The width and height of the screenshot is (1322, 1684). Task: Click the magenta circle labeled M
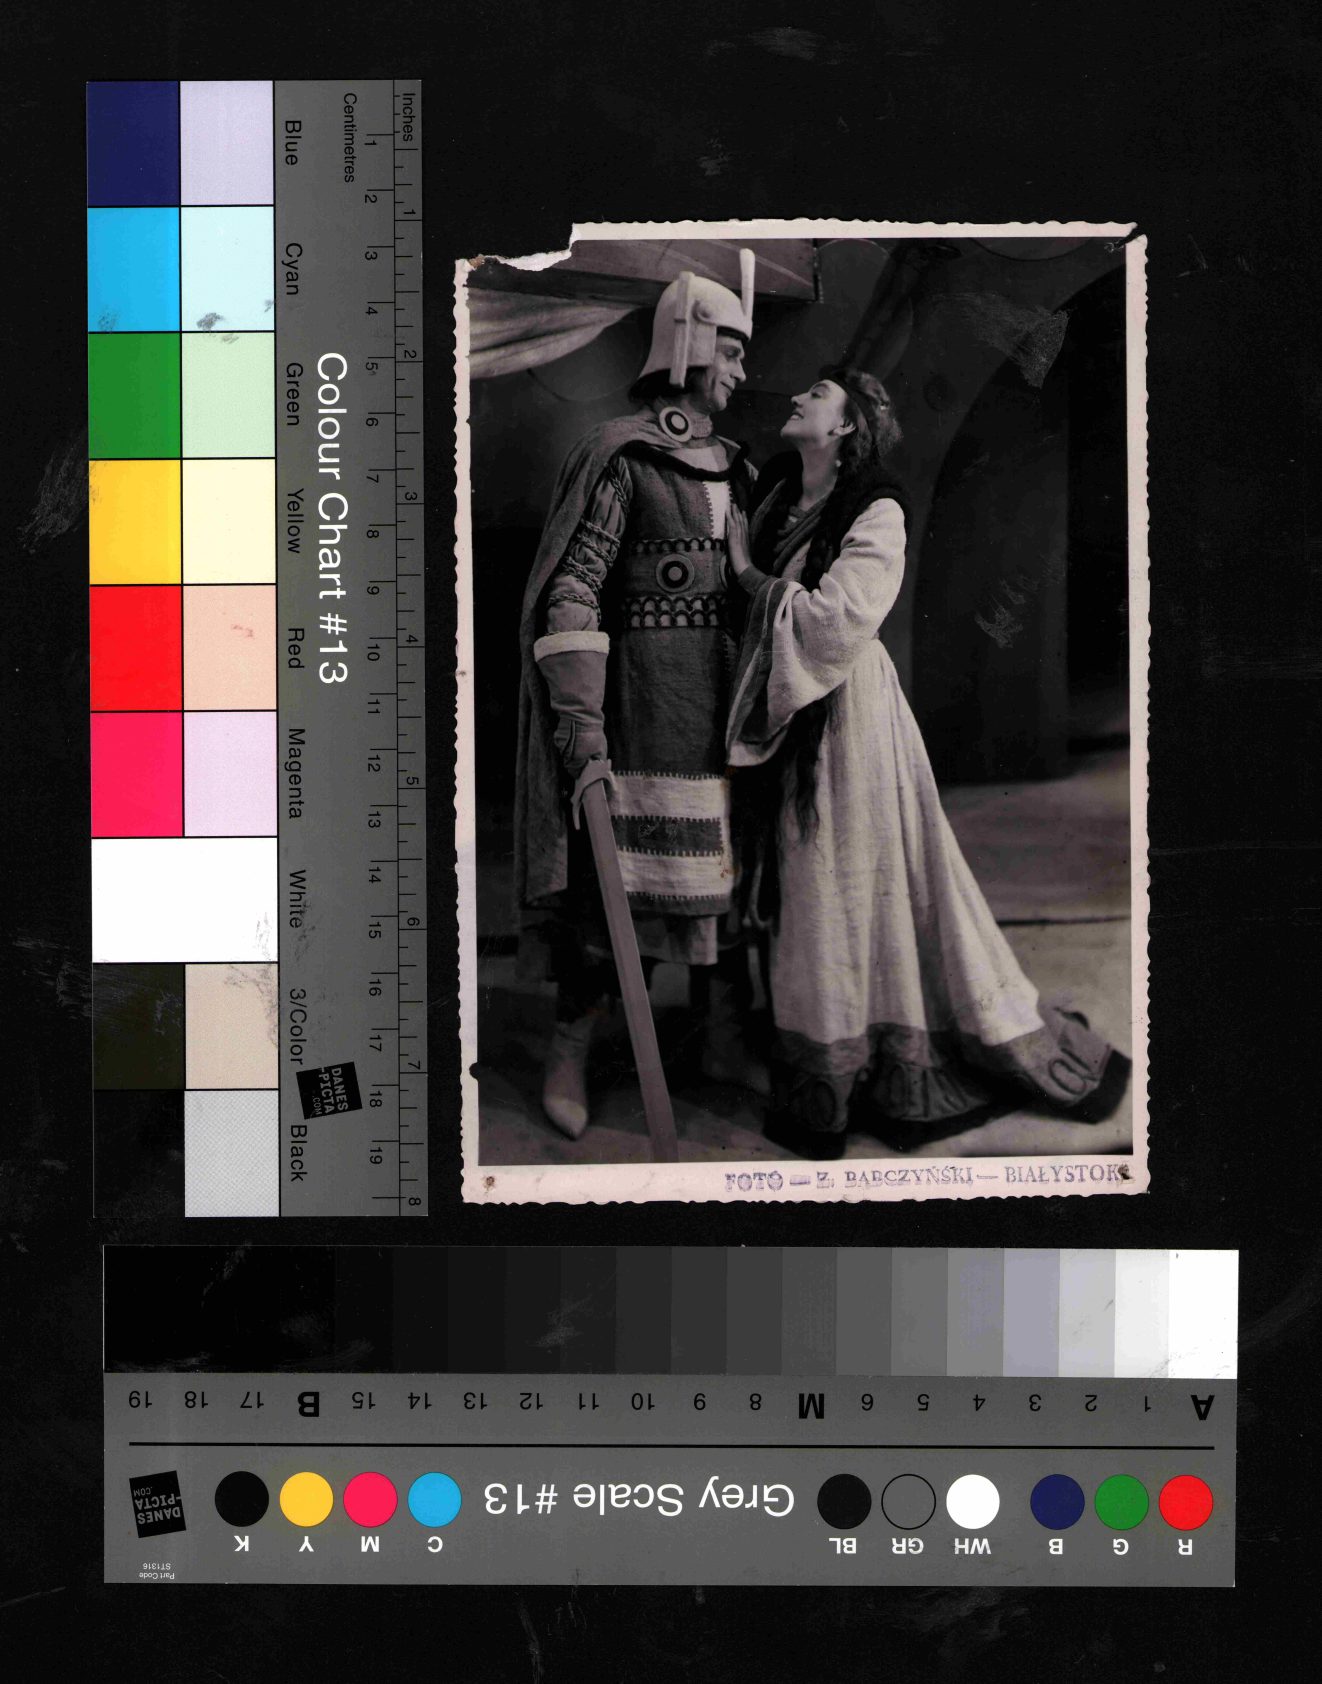click(370, 1499)
